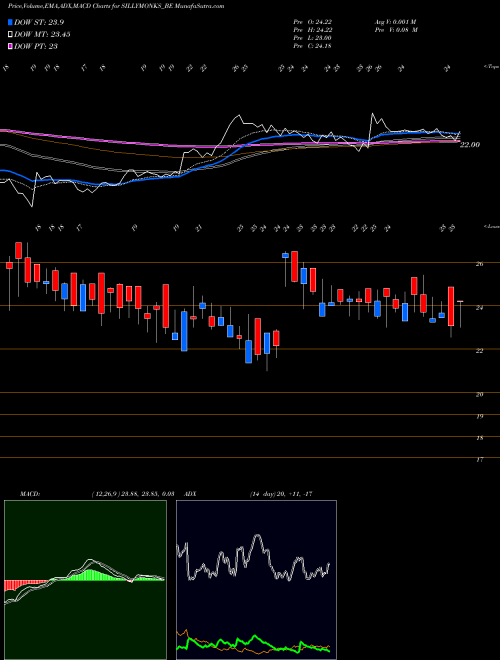500x660 pixels.
Task: Click the 'Pre C: 24.18' value
Action: [x=313, y=46]
